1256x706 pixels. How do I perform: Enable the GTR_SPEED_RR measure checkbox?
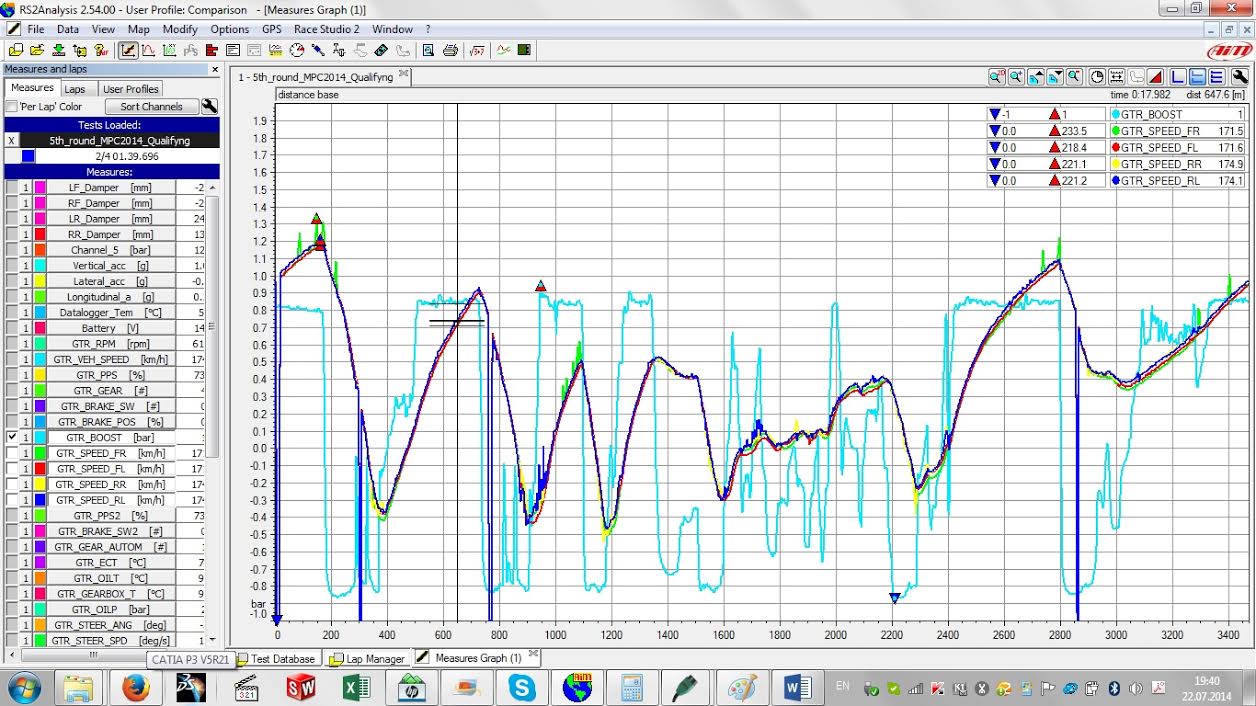click(12, 484)
